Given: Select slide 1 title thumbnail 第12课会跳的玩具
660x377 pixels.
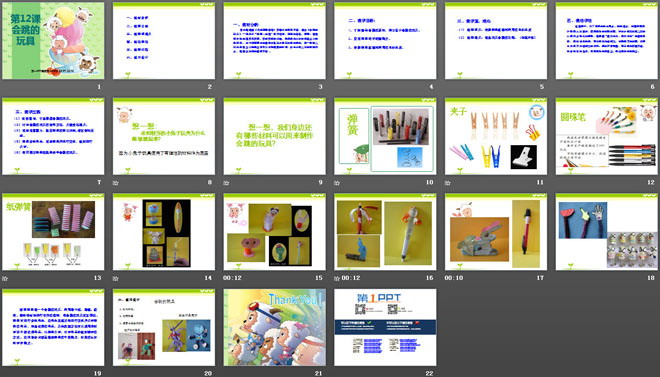Looking at the screenshot, I should [x=53, y=41].
